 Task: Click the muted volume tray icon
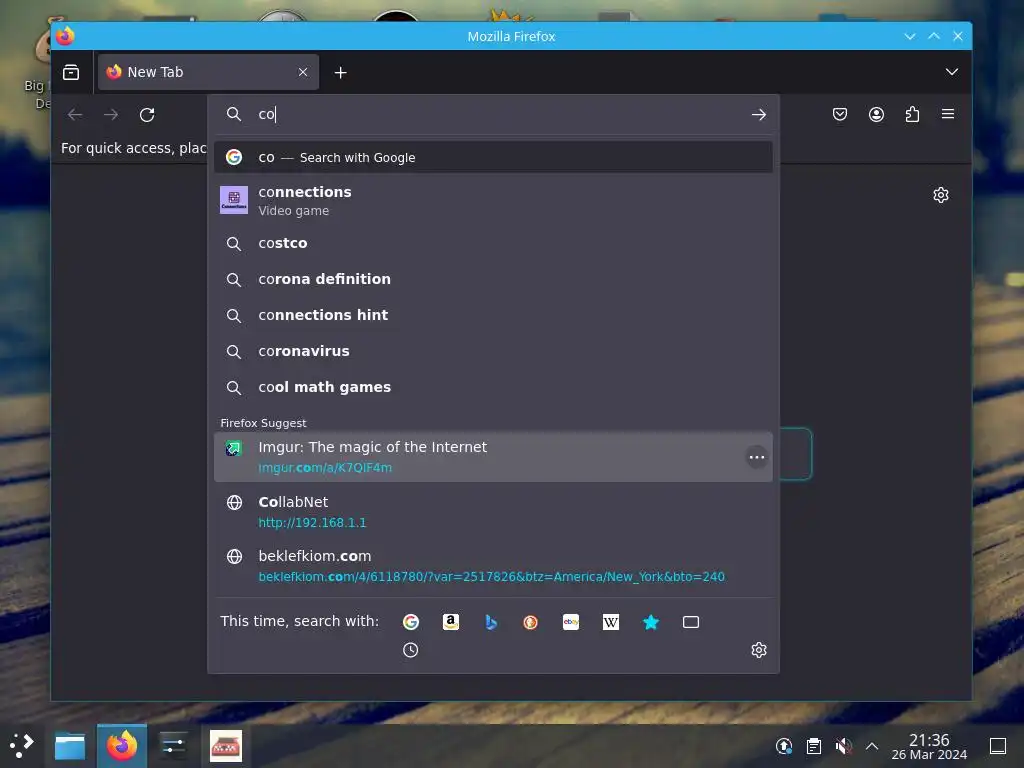coord(843,746)
